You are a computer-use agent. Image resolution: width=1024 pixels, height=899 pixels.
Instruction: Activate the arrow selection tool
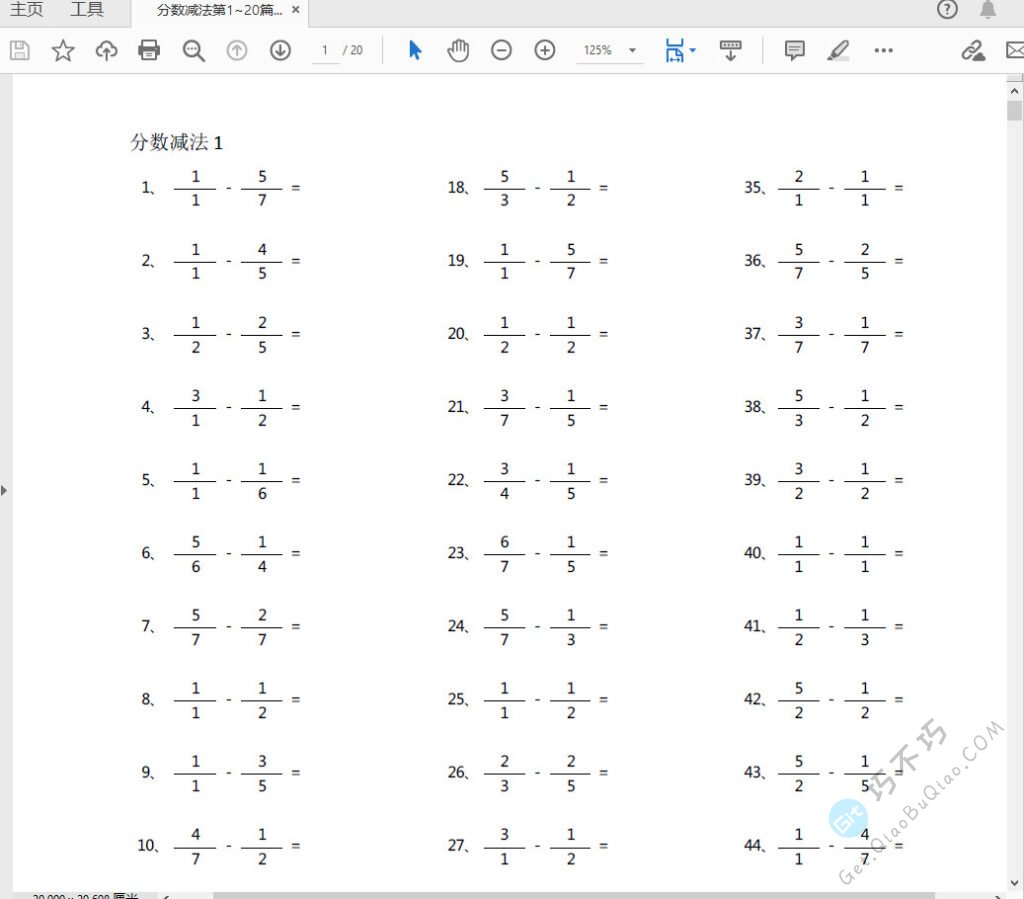[415, 51]
